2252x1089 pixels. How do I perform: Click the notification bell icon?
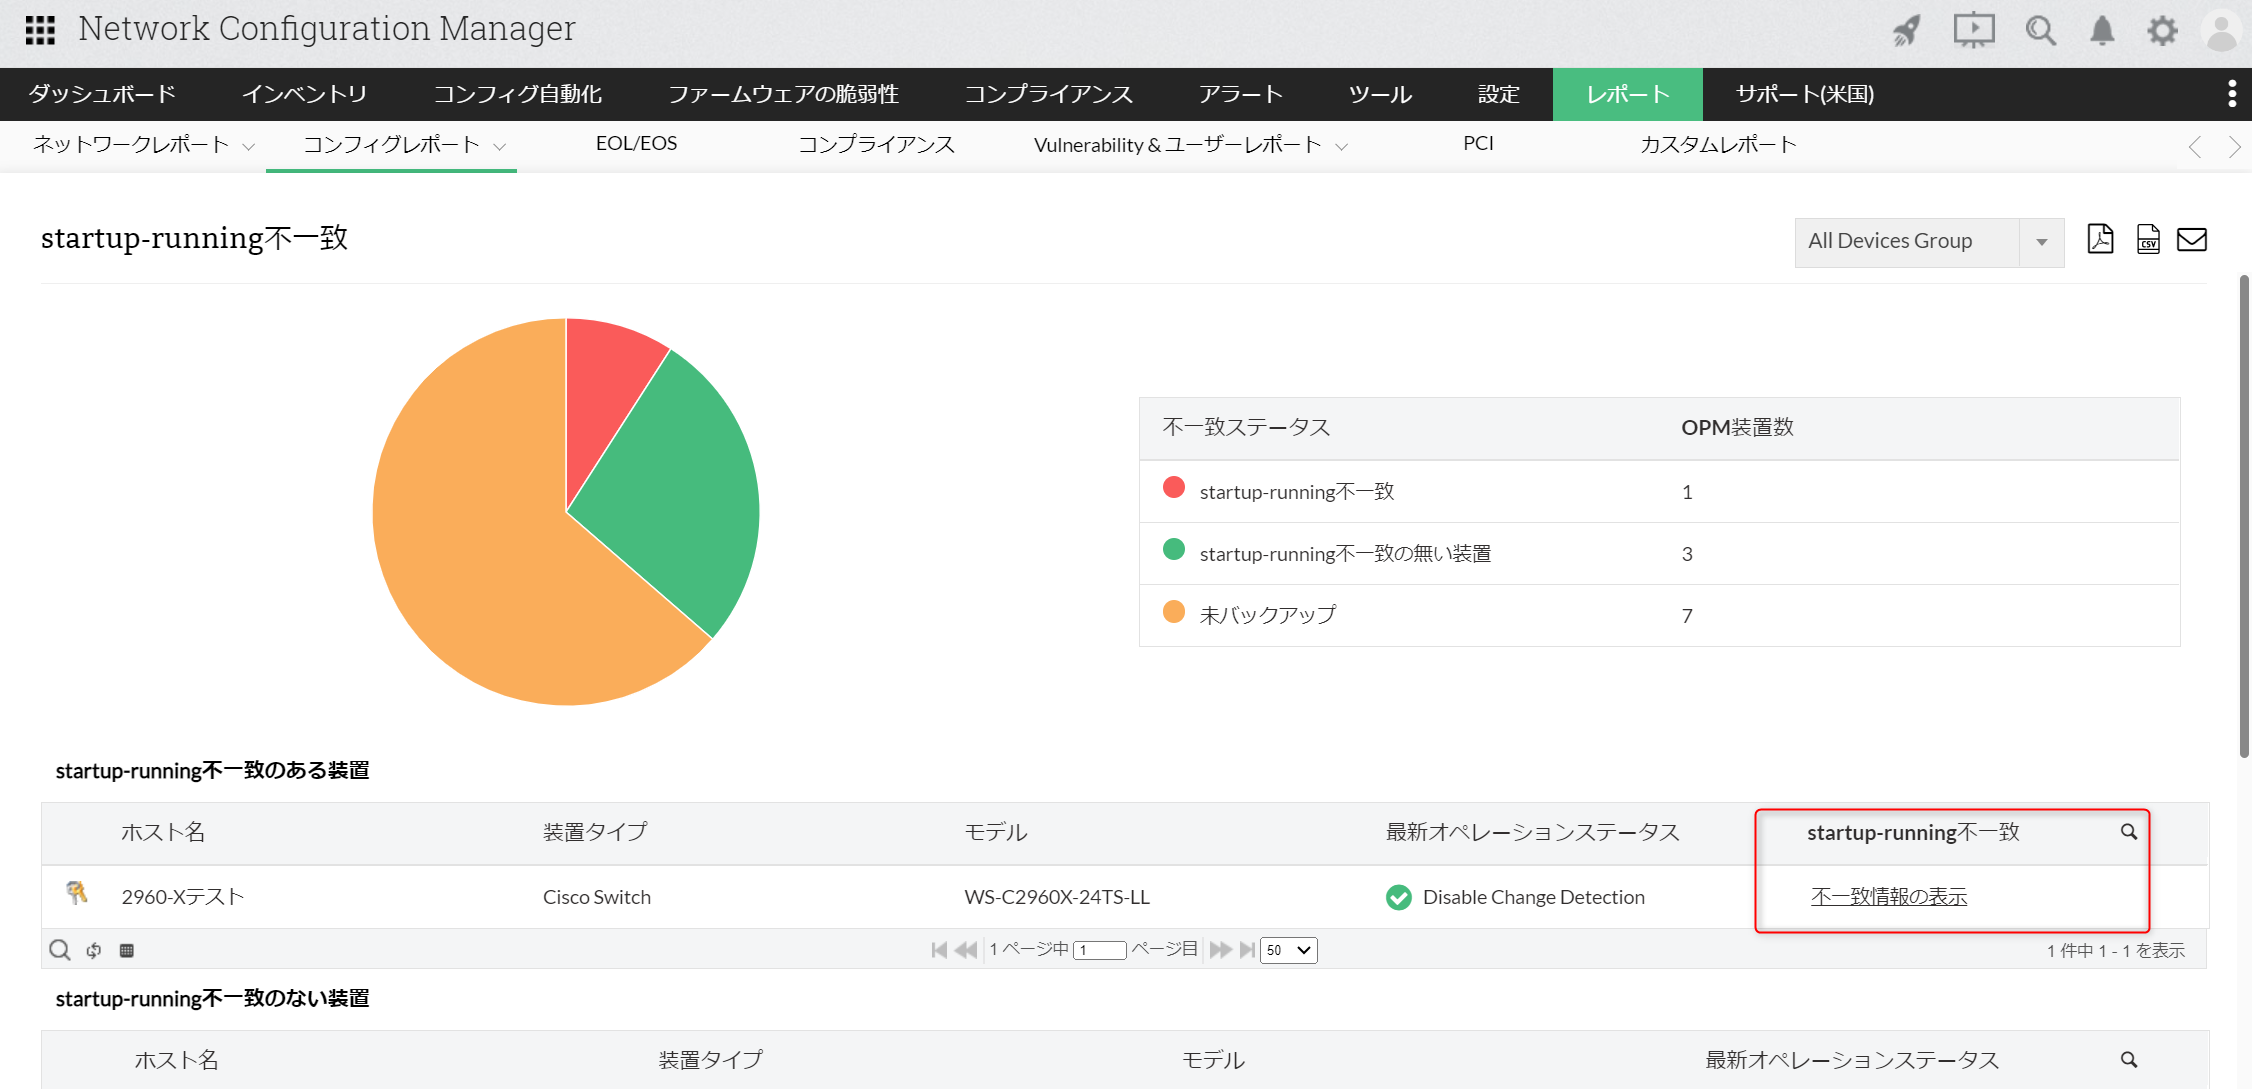point(2102,31)
